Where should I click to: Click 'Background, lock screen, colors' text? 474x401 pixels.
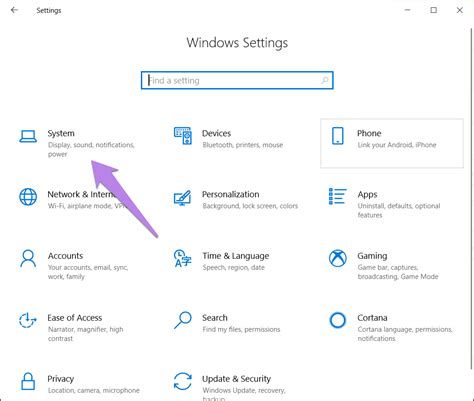(250, 206)
